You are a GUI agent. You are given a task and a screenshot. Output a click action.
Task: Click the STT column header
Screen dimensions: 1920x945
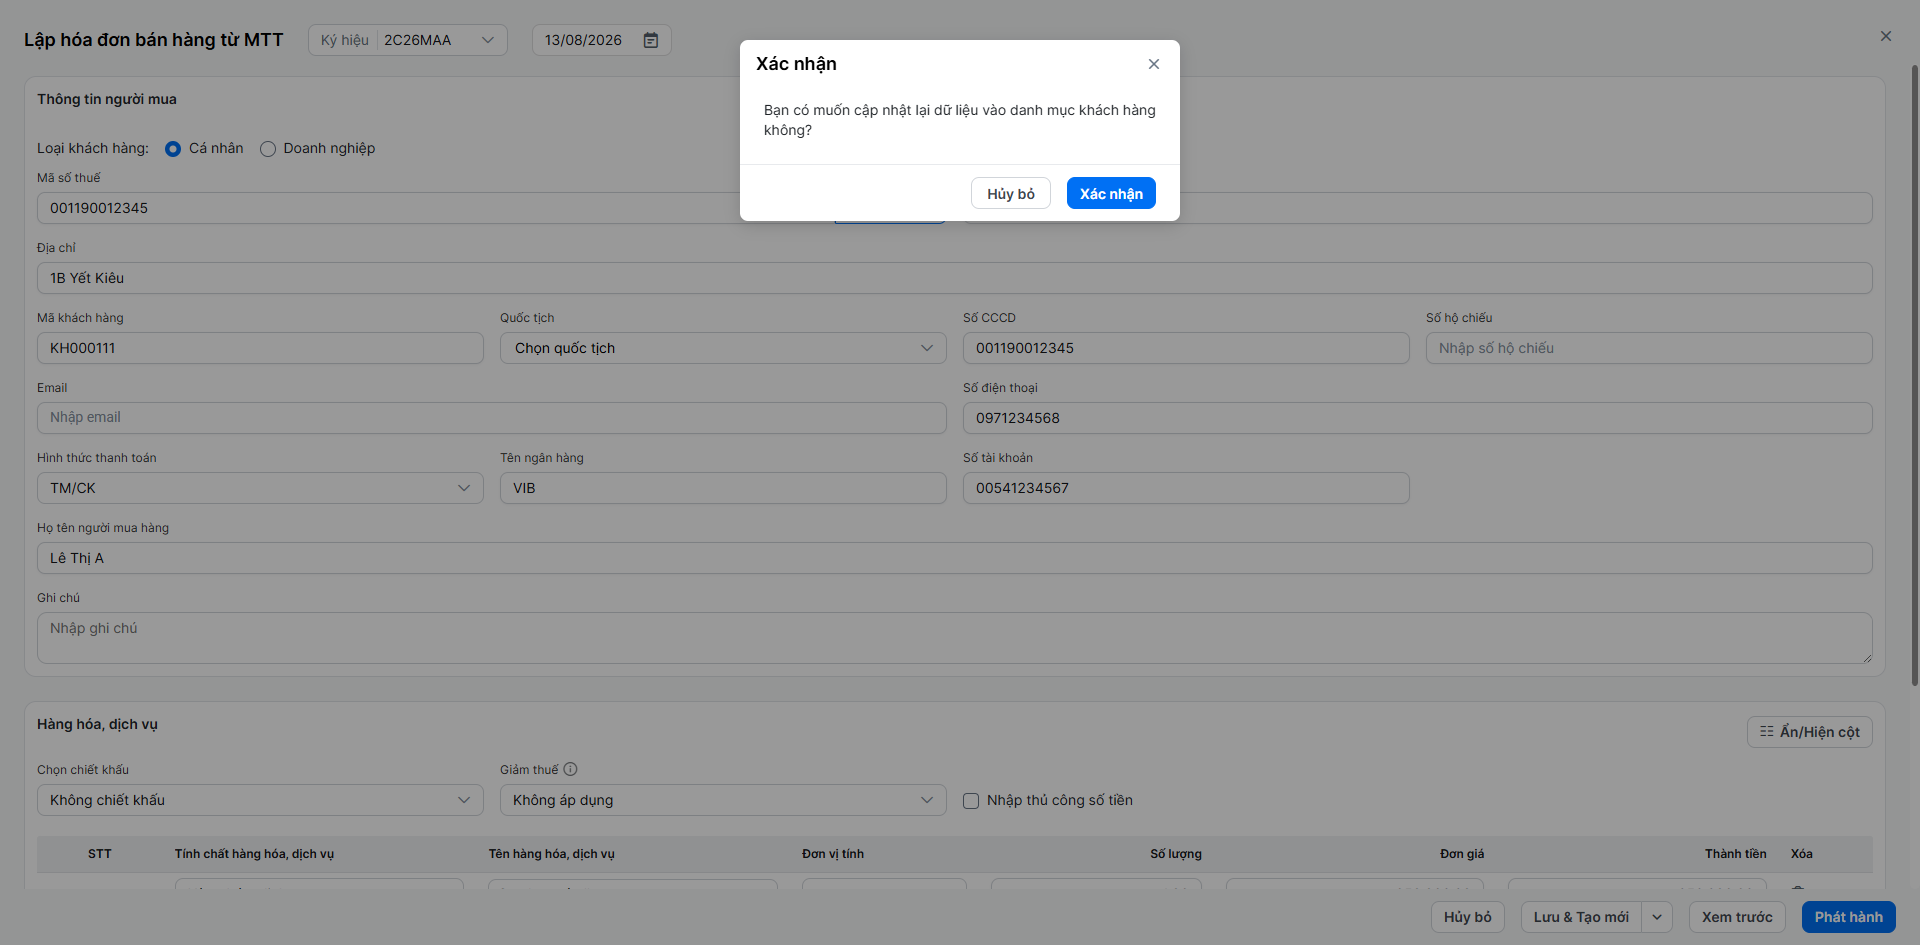coord(100,854)
